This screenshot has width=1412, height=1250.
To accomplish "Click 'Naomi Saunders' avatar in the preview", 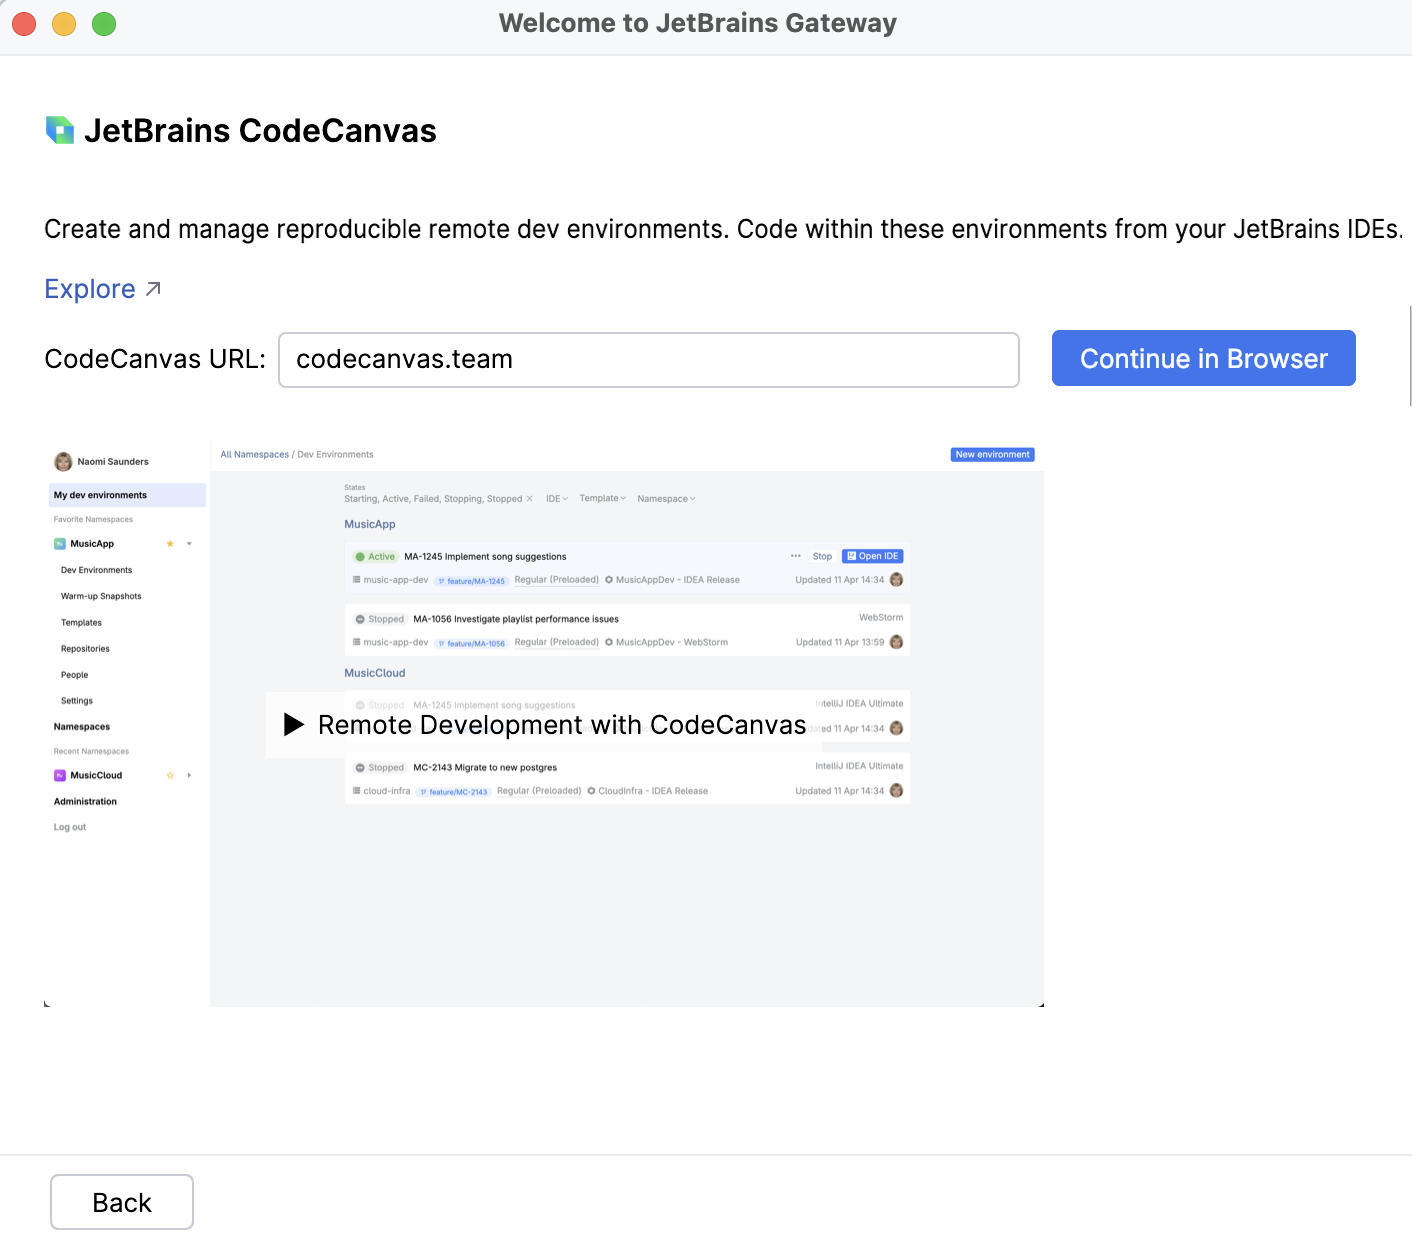I will (x=63, y=461).
